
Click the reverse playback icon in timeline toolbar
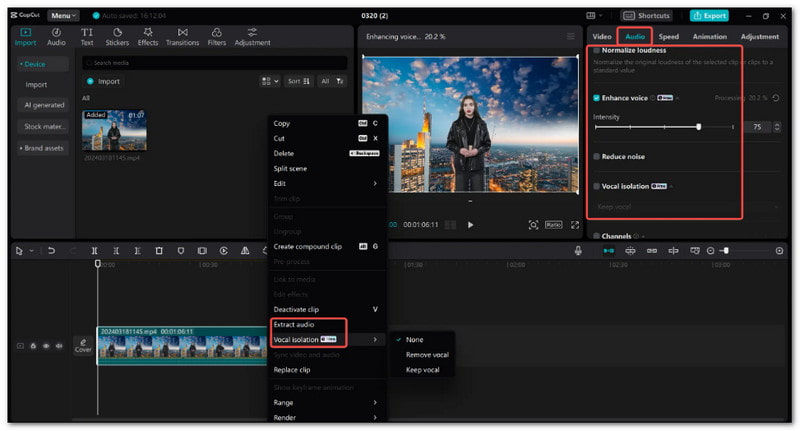[x=223, y=250]
